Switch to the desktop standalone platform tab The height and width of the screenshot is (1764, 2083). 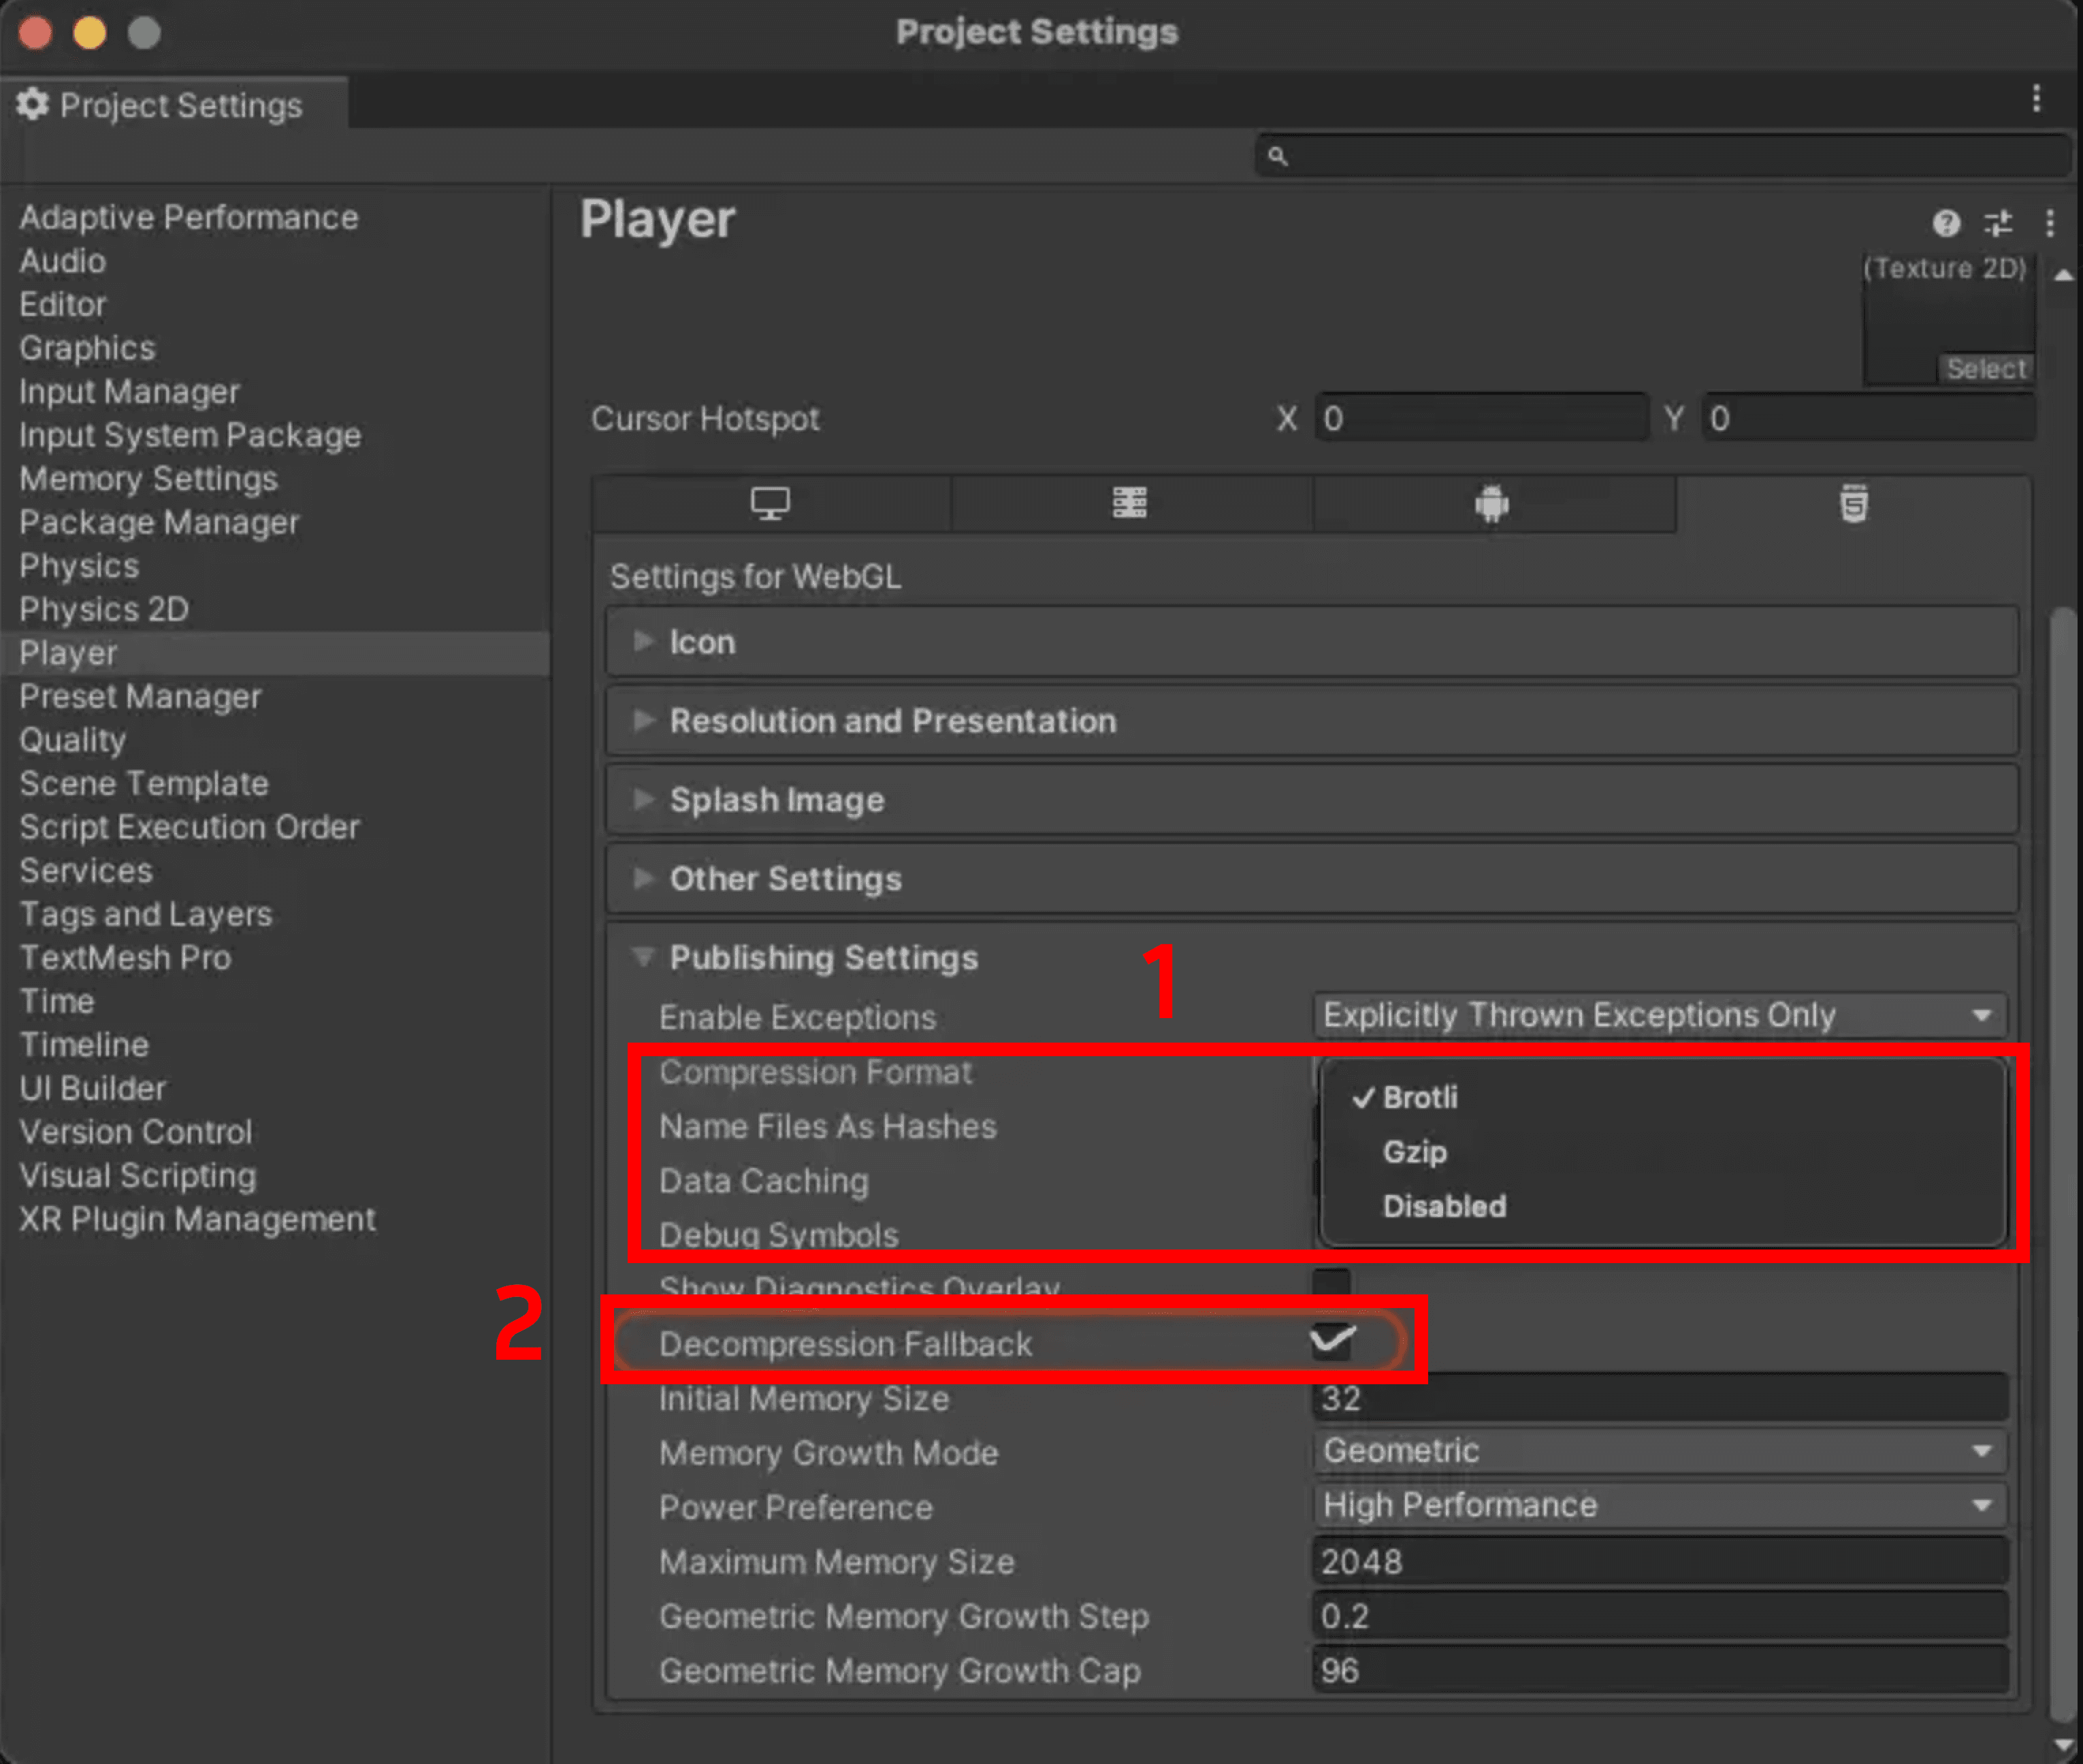click(x=770, y=503)
